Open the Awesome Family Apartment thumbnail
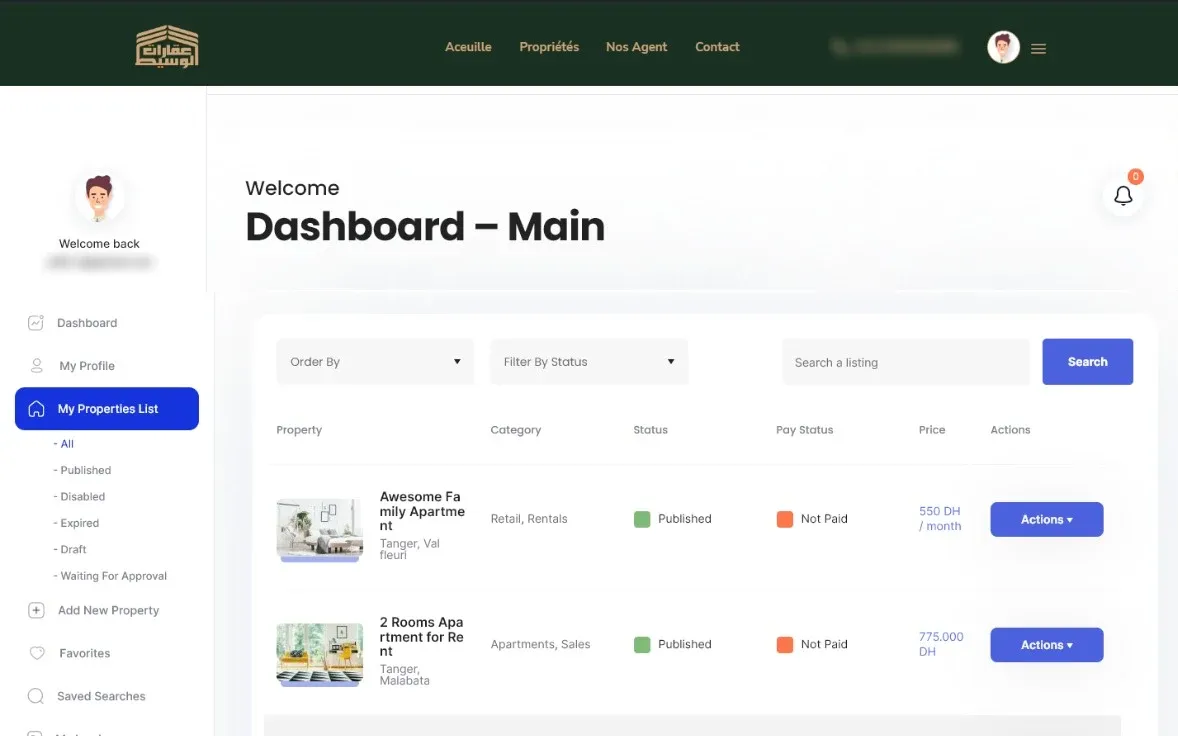Viewport: 1178px width, 736px height. coord(319,529)
